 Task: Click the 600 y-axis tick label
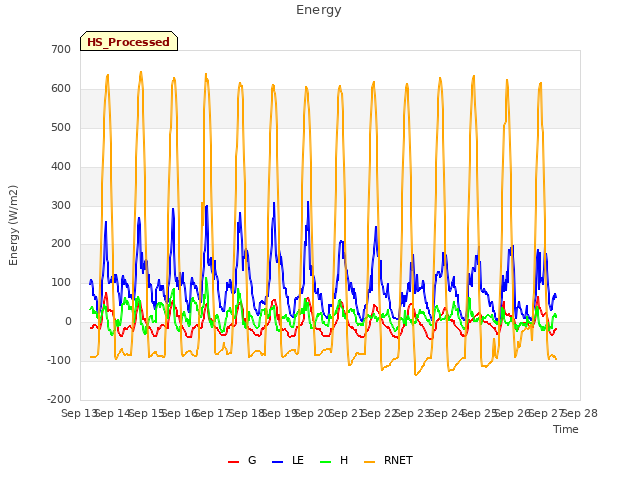click(x=61, y=89)
